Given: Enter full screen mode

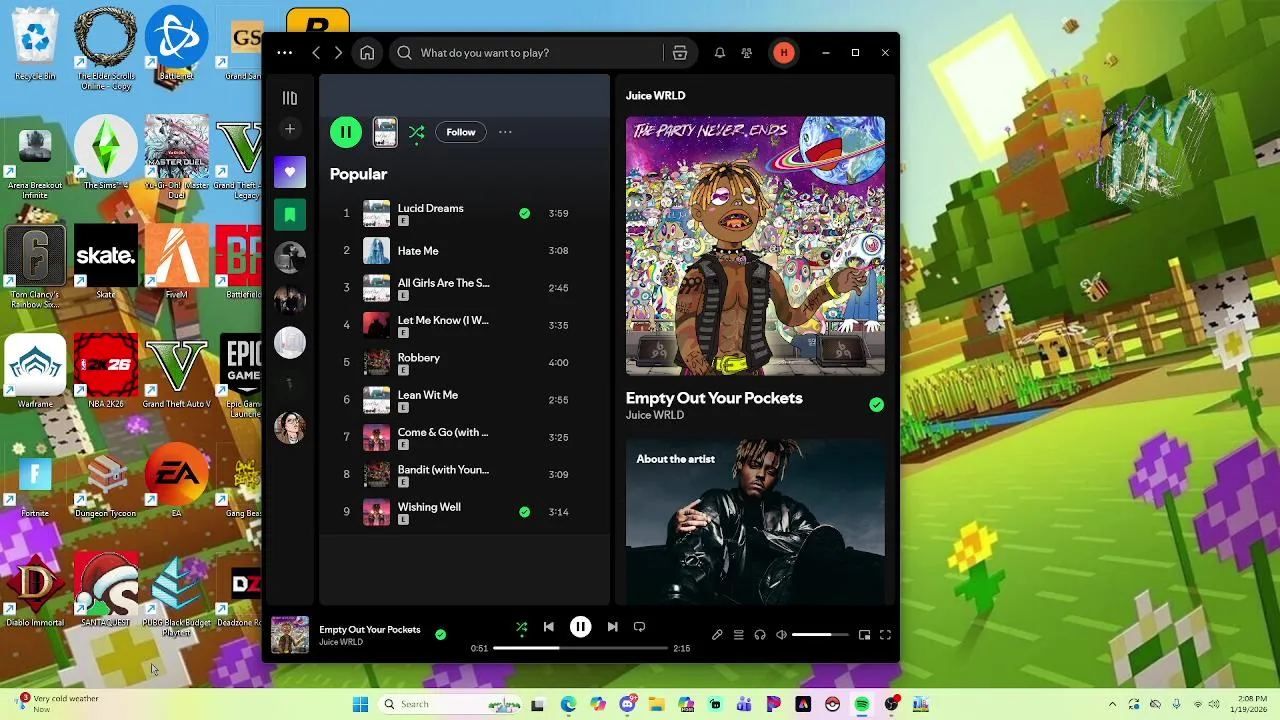Looking at the screenshot, I should 885,635.
